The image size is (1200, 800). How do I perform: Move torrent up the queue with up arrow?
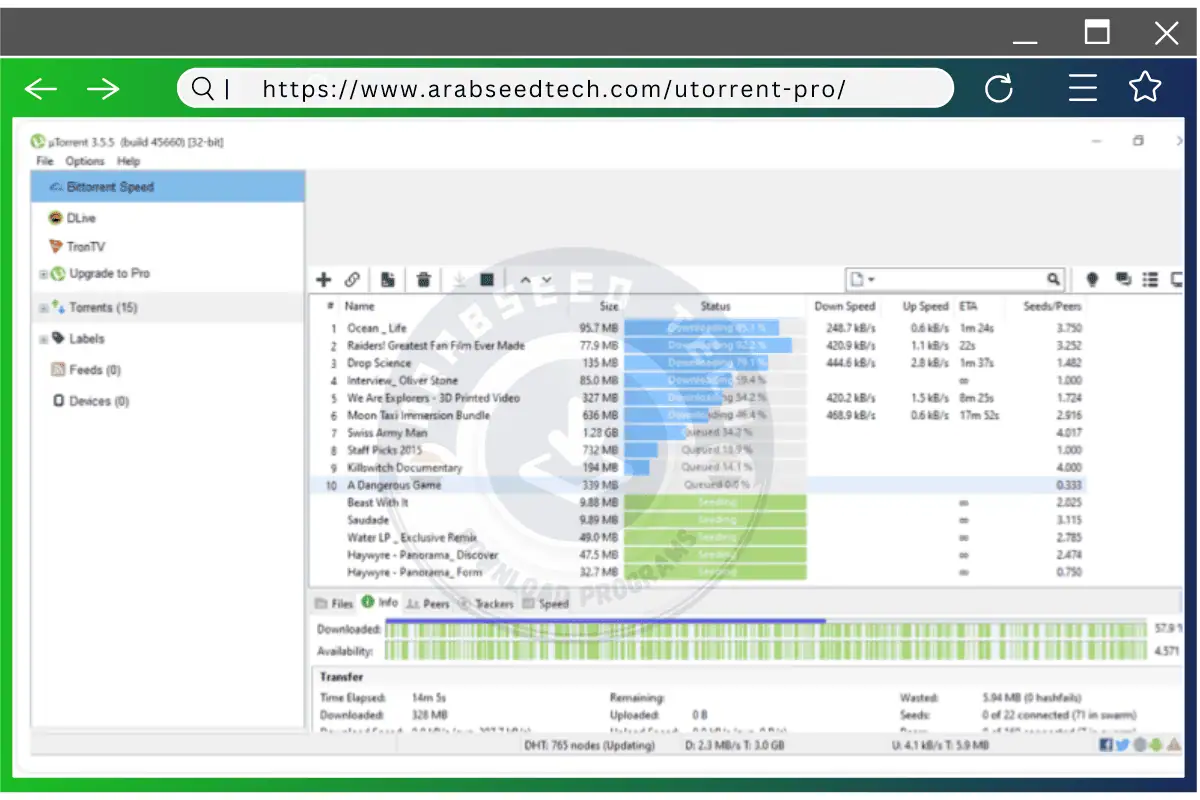click(525, 280)
